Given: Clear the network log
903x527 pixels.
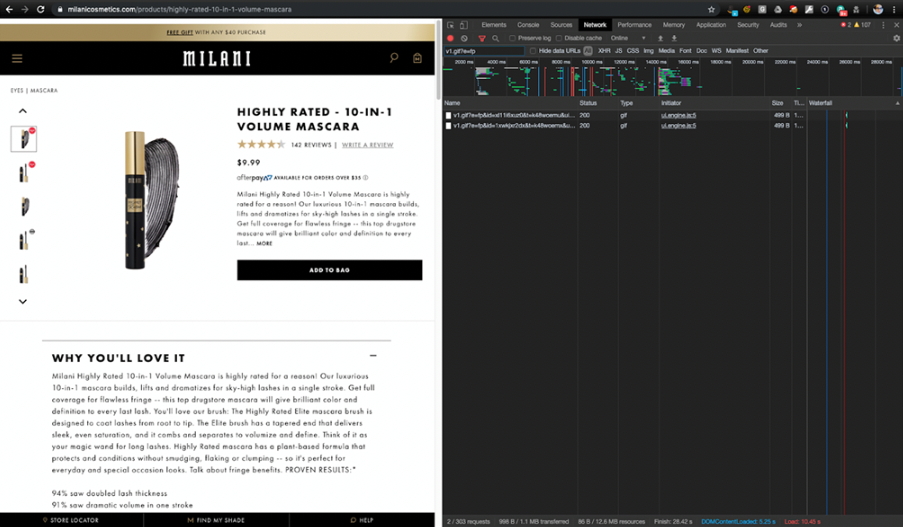Looking at the screenshot, I should pyautogui.click(x=464, y=38).
